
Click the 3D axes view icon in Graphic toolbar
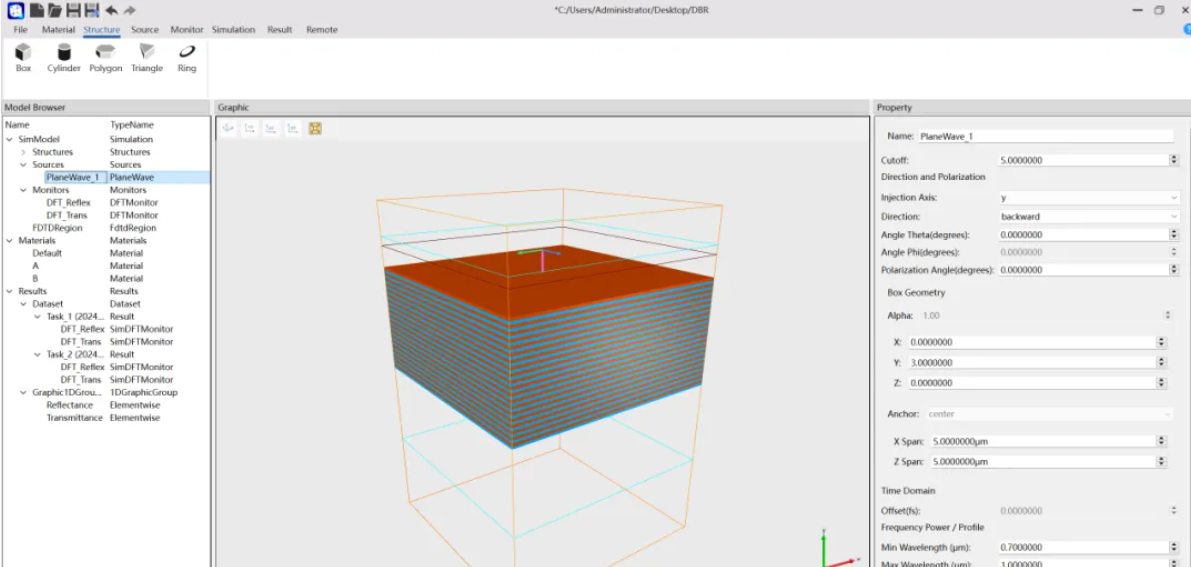tap(227, 128)
